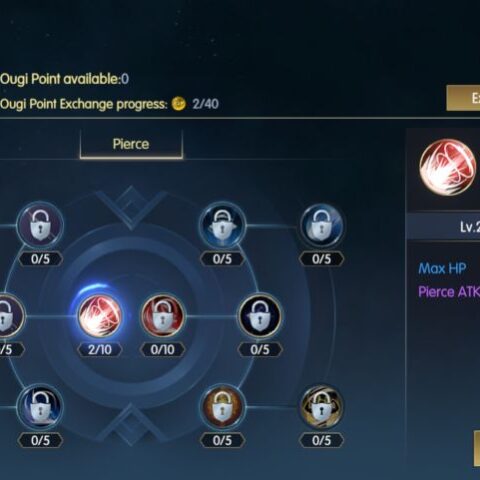Click the 2/10 level badge under red orb

100,349
